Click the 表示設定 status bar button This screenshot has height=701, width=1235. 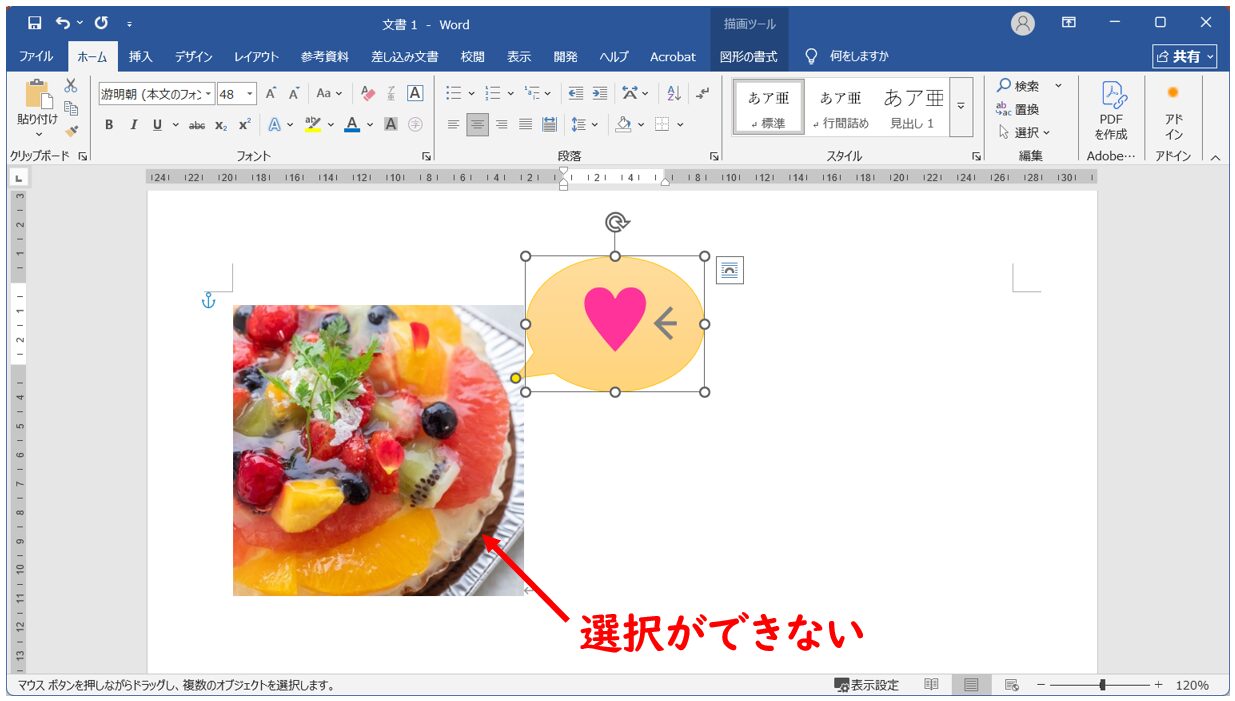pyautogui.click(x=866, y=685)
